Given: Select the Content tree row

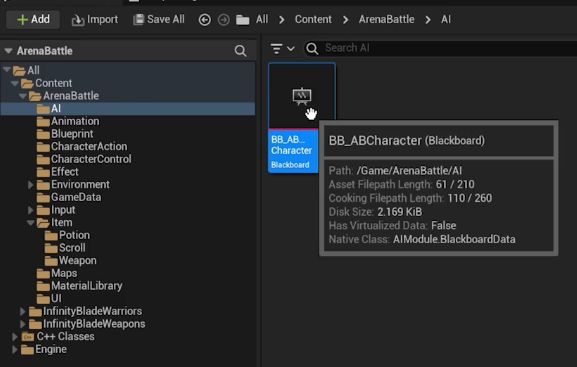Looking at the screenshot, I should tap(128, 83).
